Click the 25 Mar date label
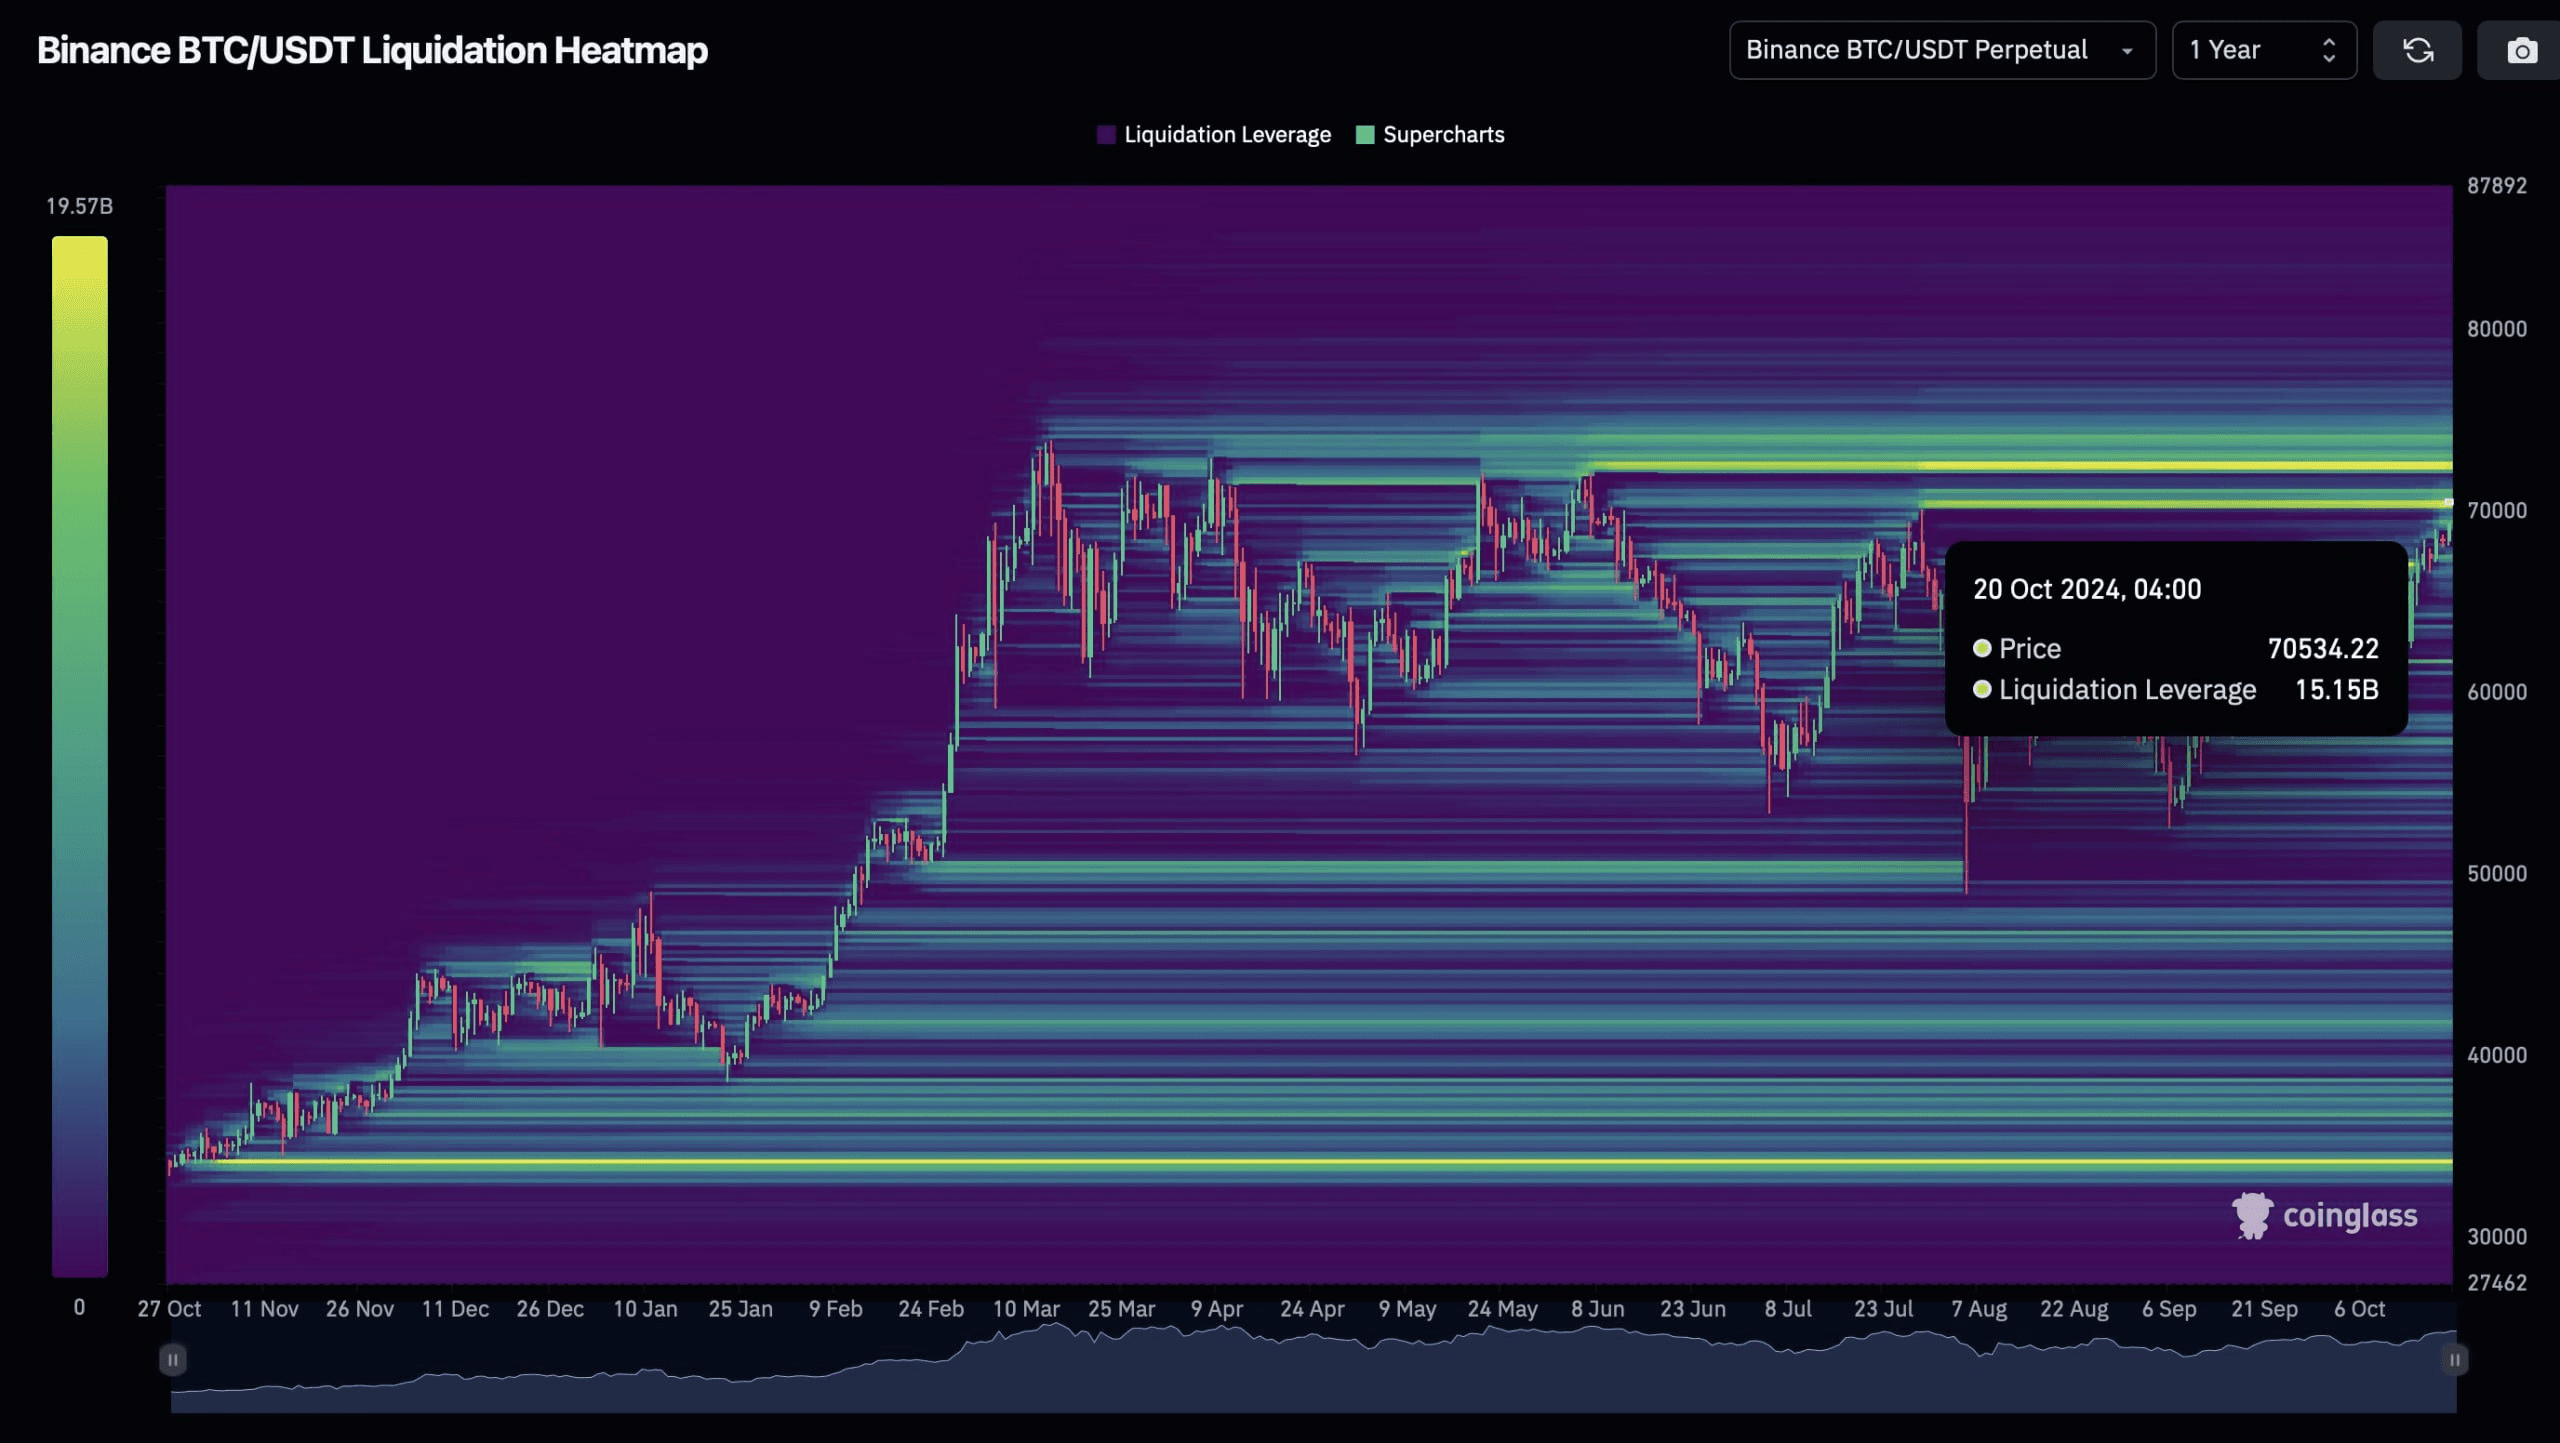Viewport: 2560px width, 1443px height. tap(1122, 1309)
